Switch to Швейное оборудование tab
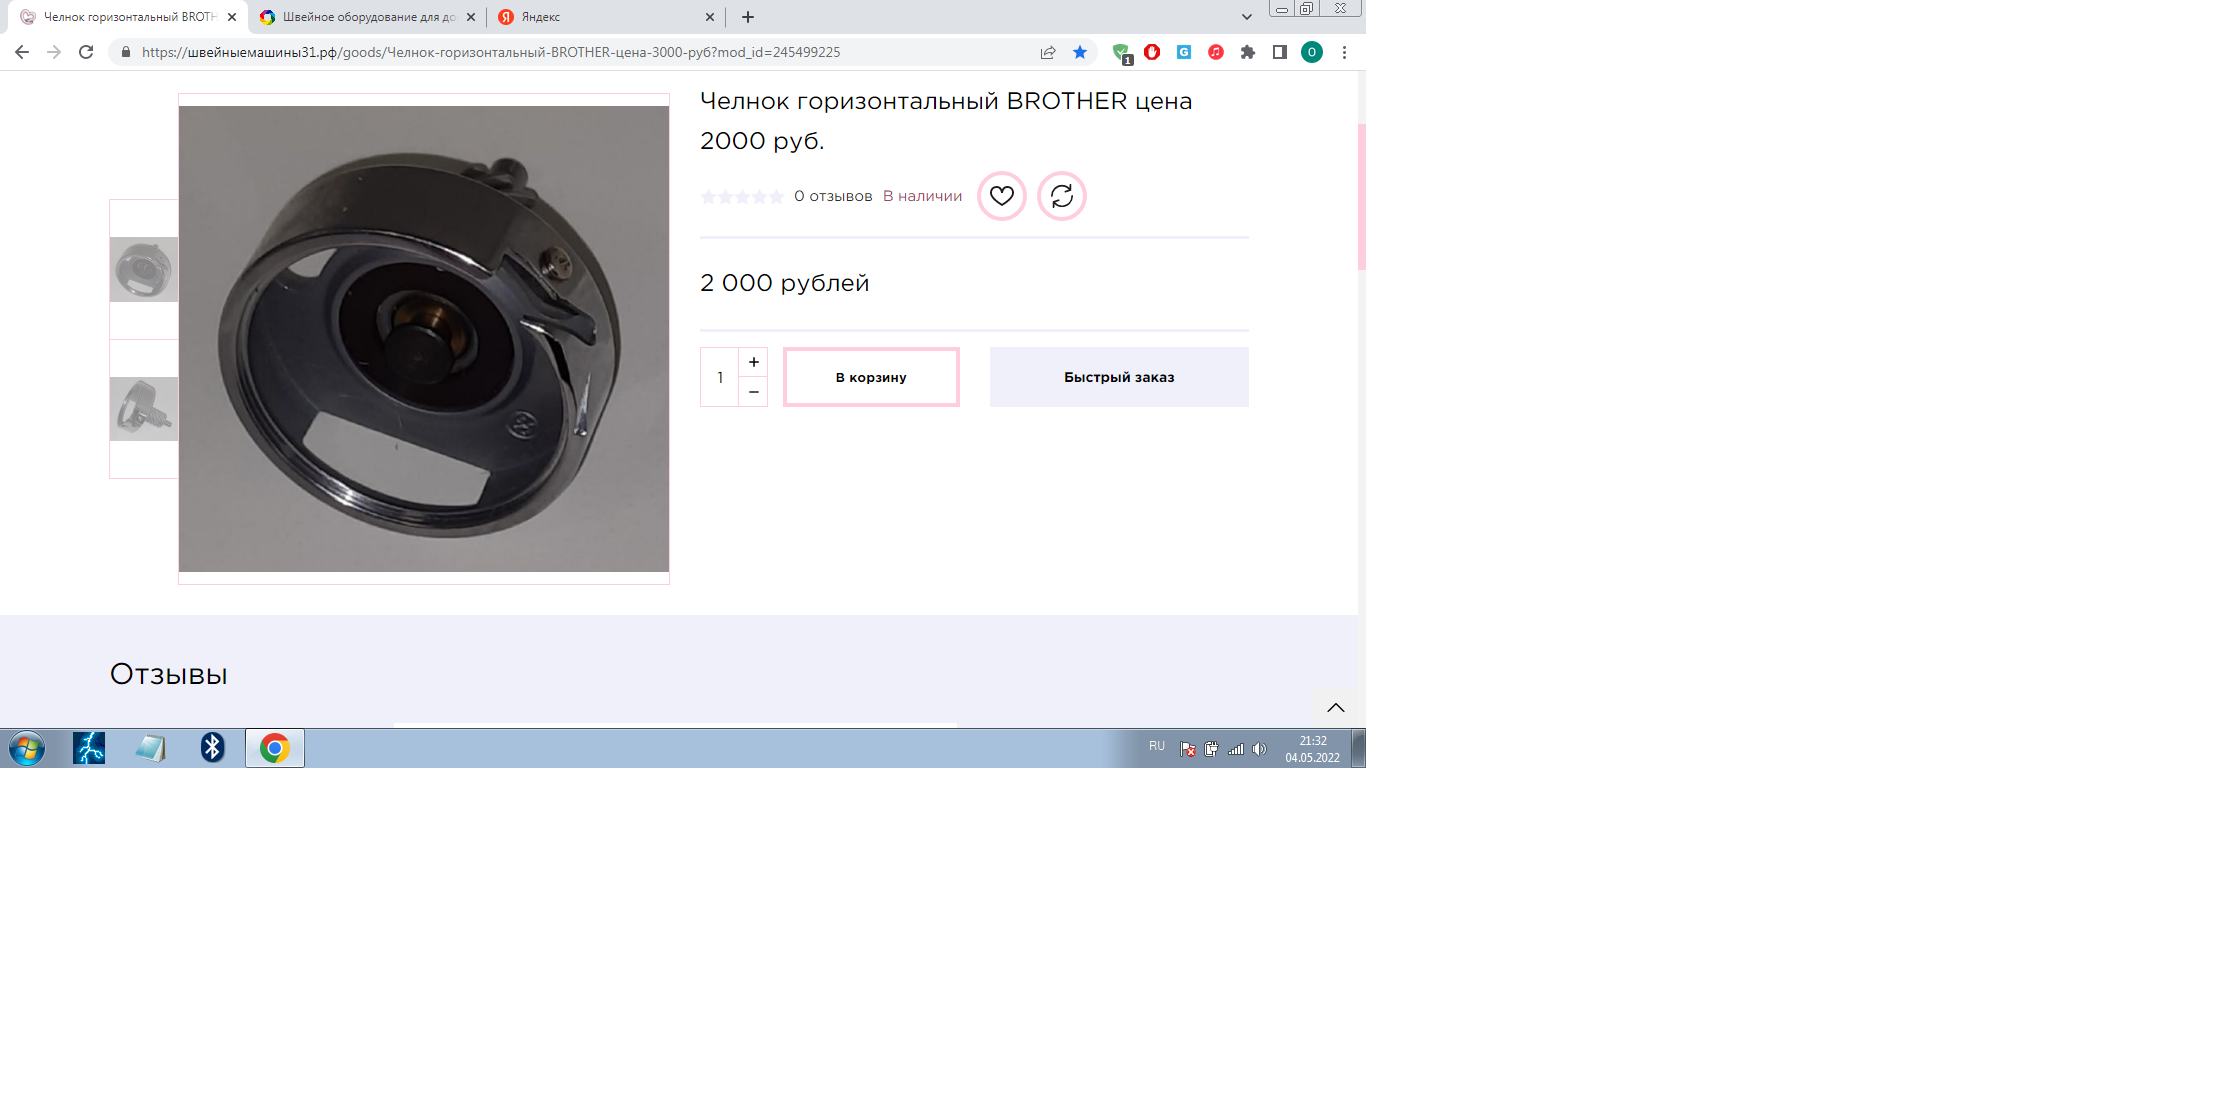 [366, 17]
